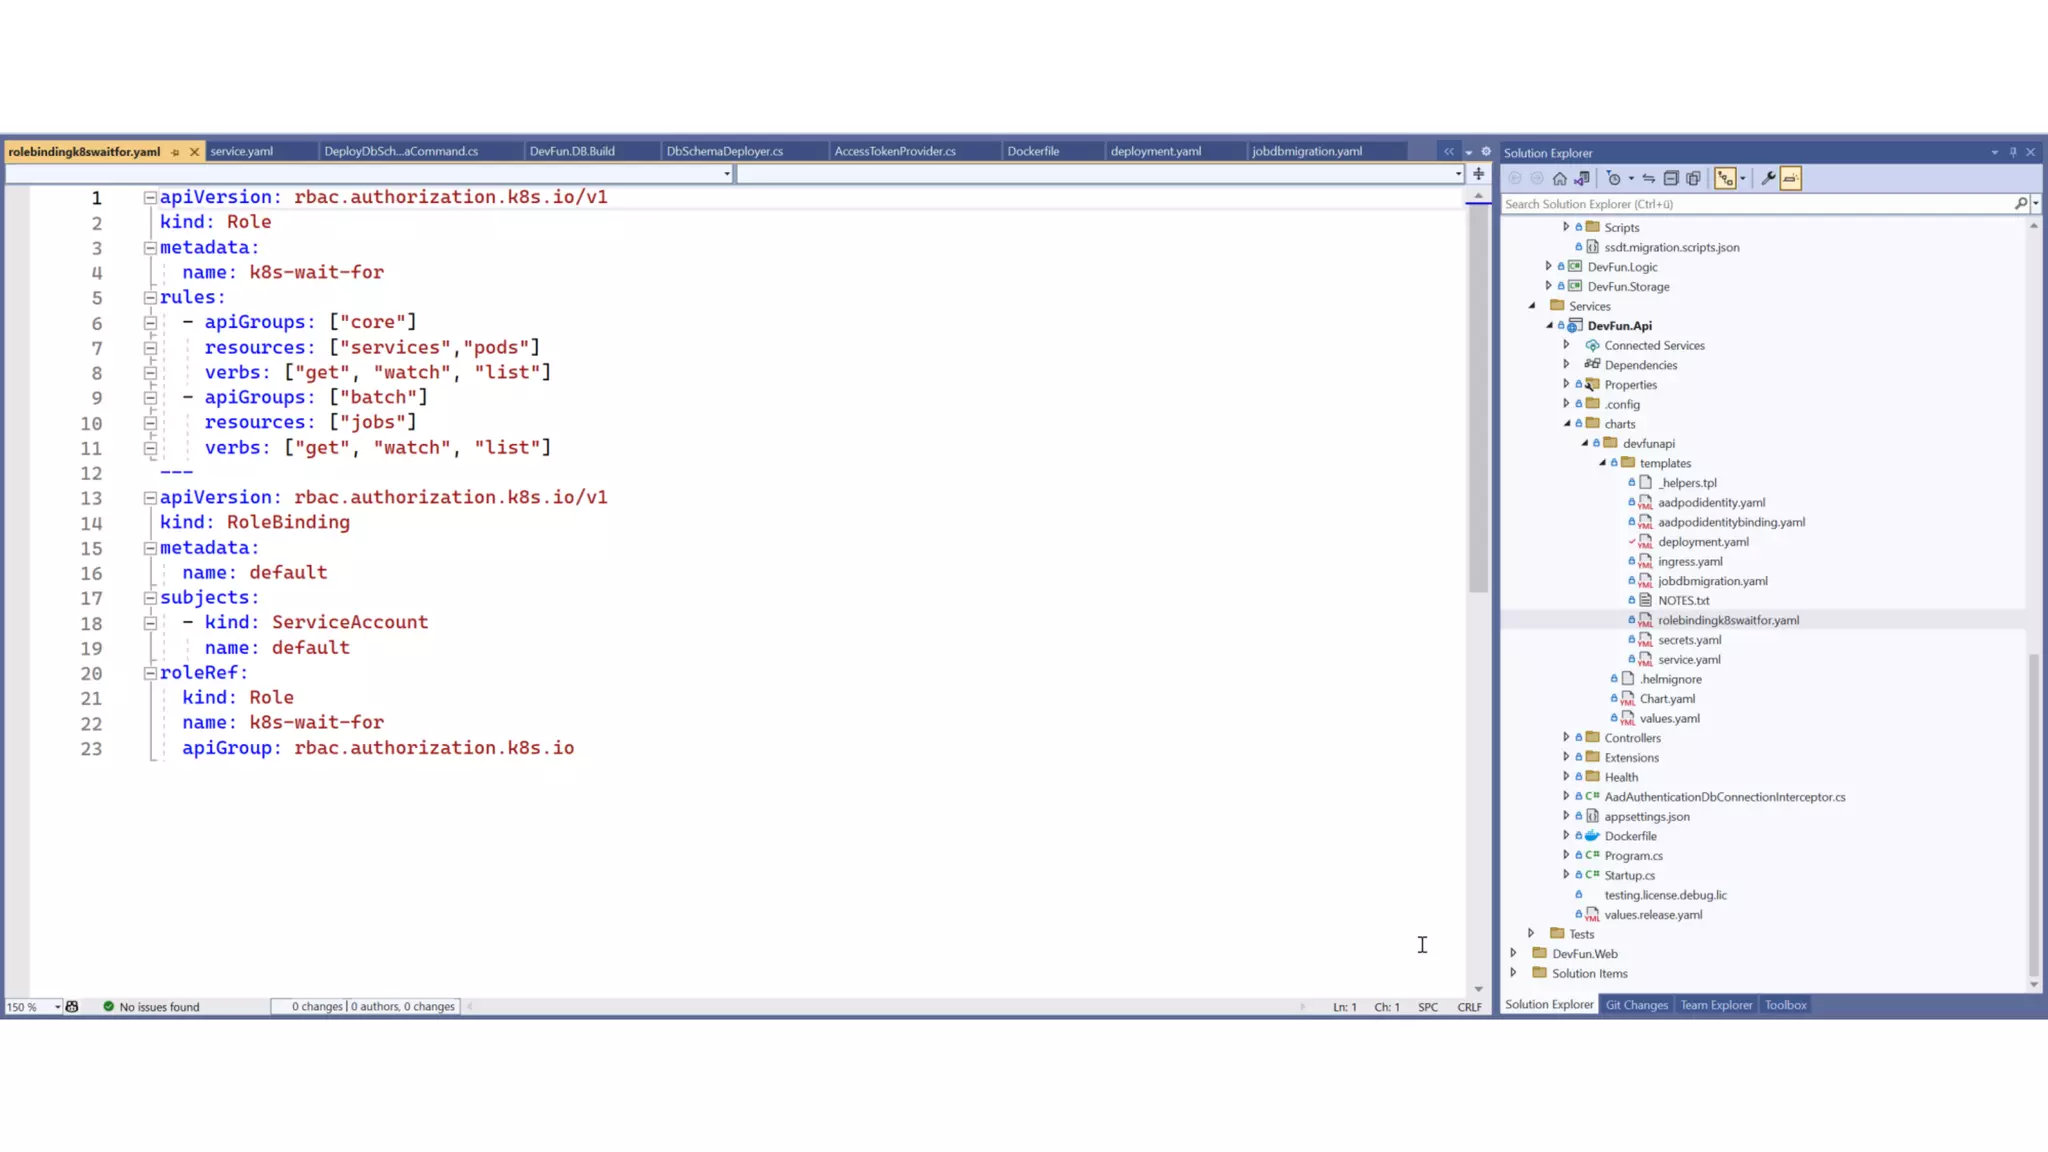This screenshot has height=1152, width=2048.
Task: Click the editor vertical scrollbar thumb
Action: pyautogui.click(x=1478, y=400)
